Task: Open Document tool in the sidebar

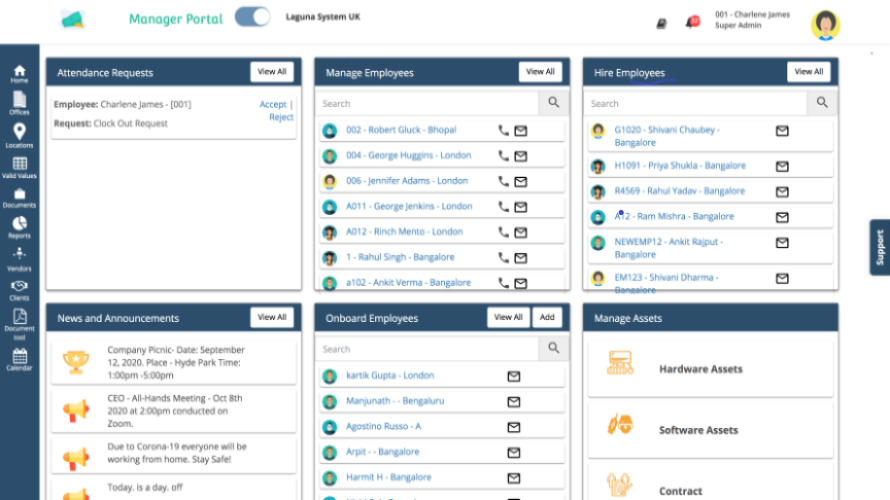Action: click(x=19, y=325)
